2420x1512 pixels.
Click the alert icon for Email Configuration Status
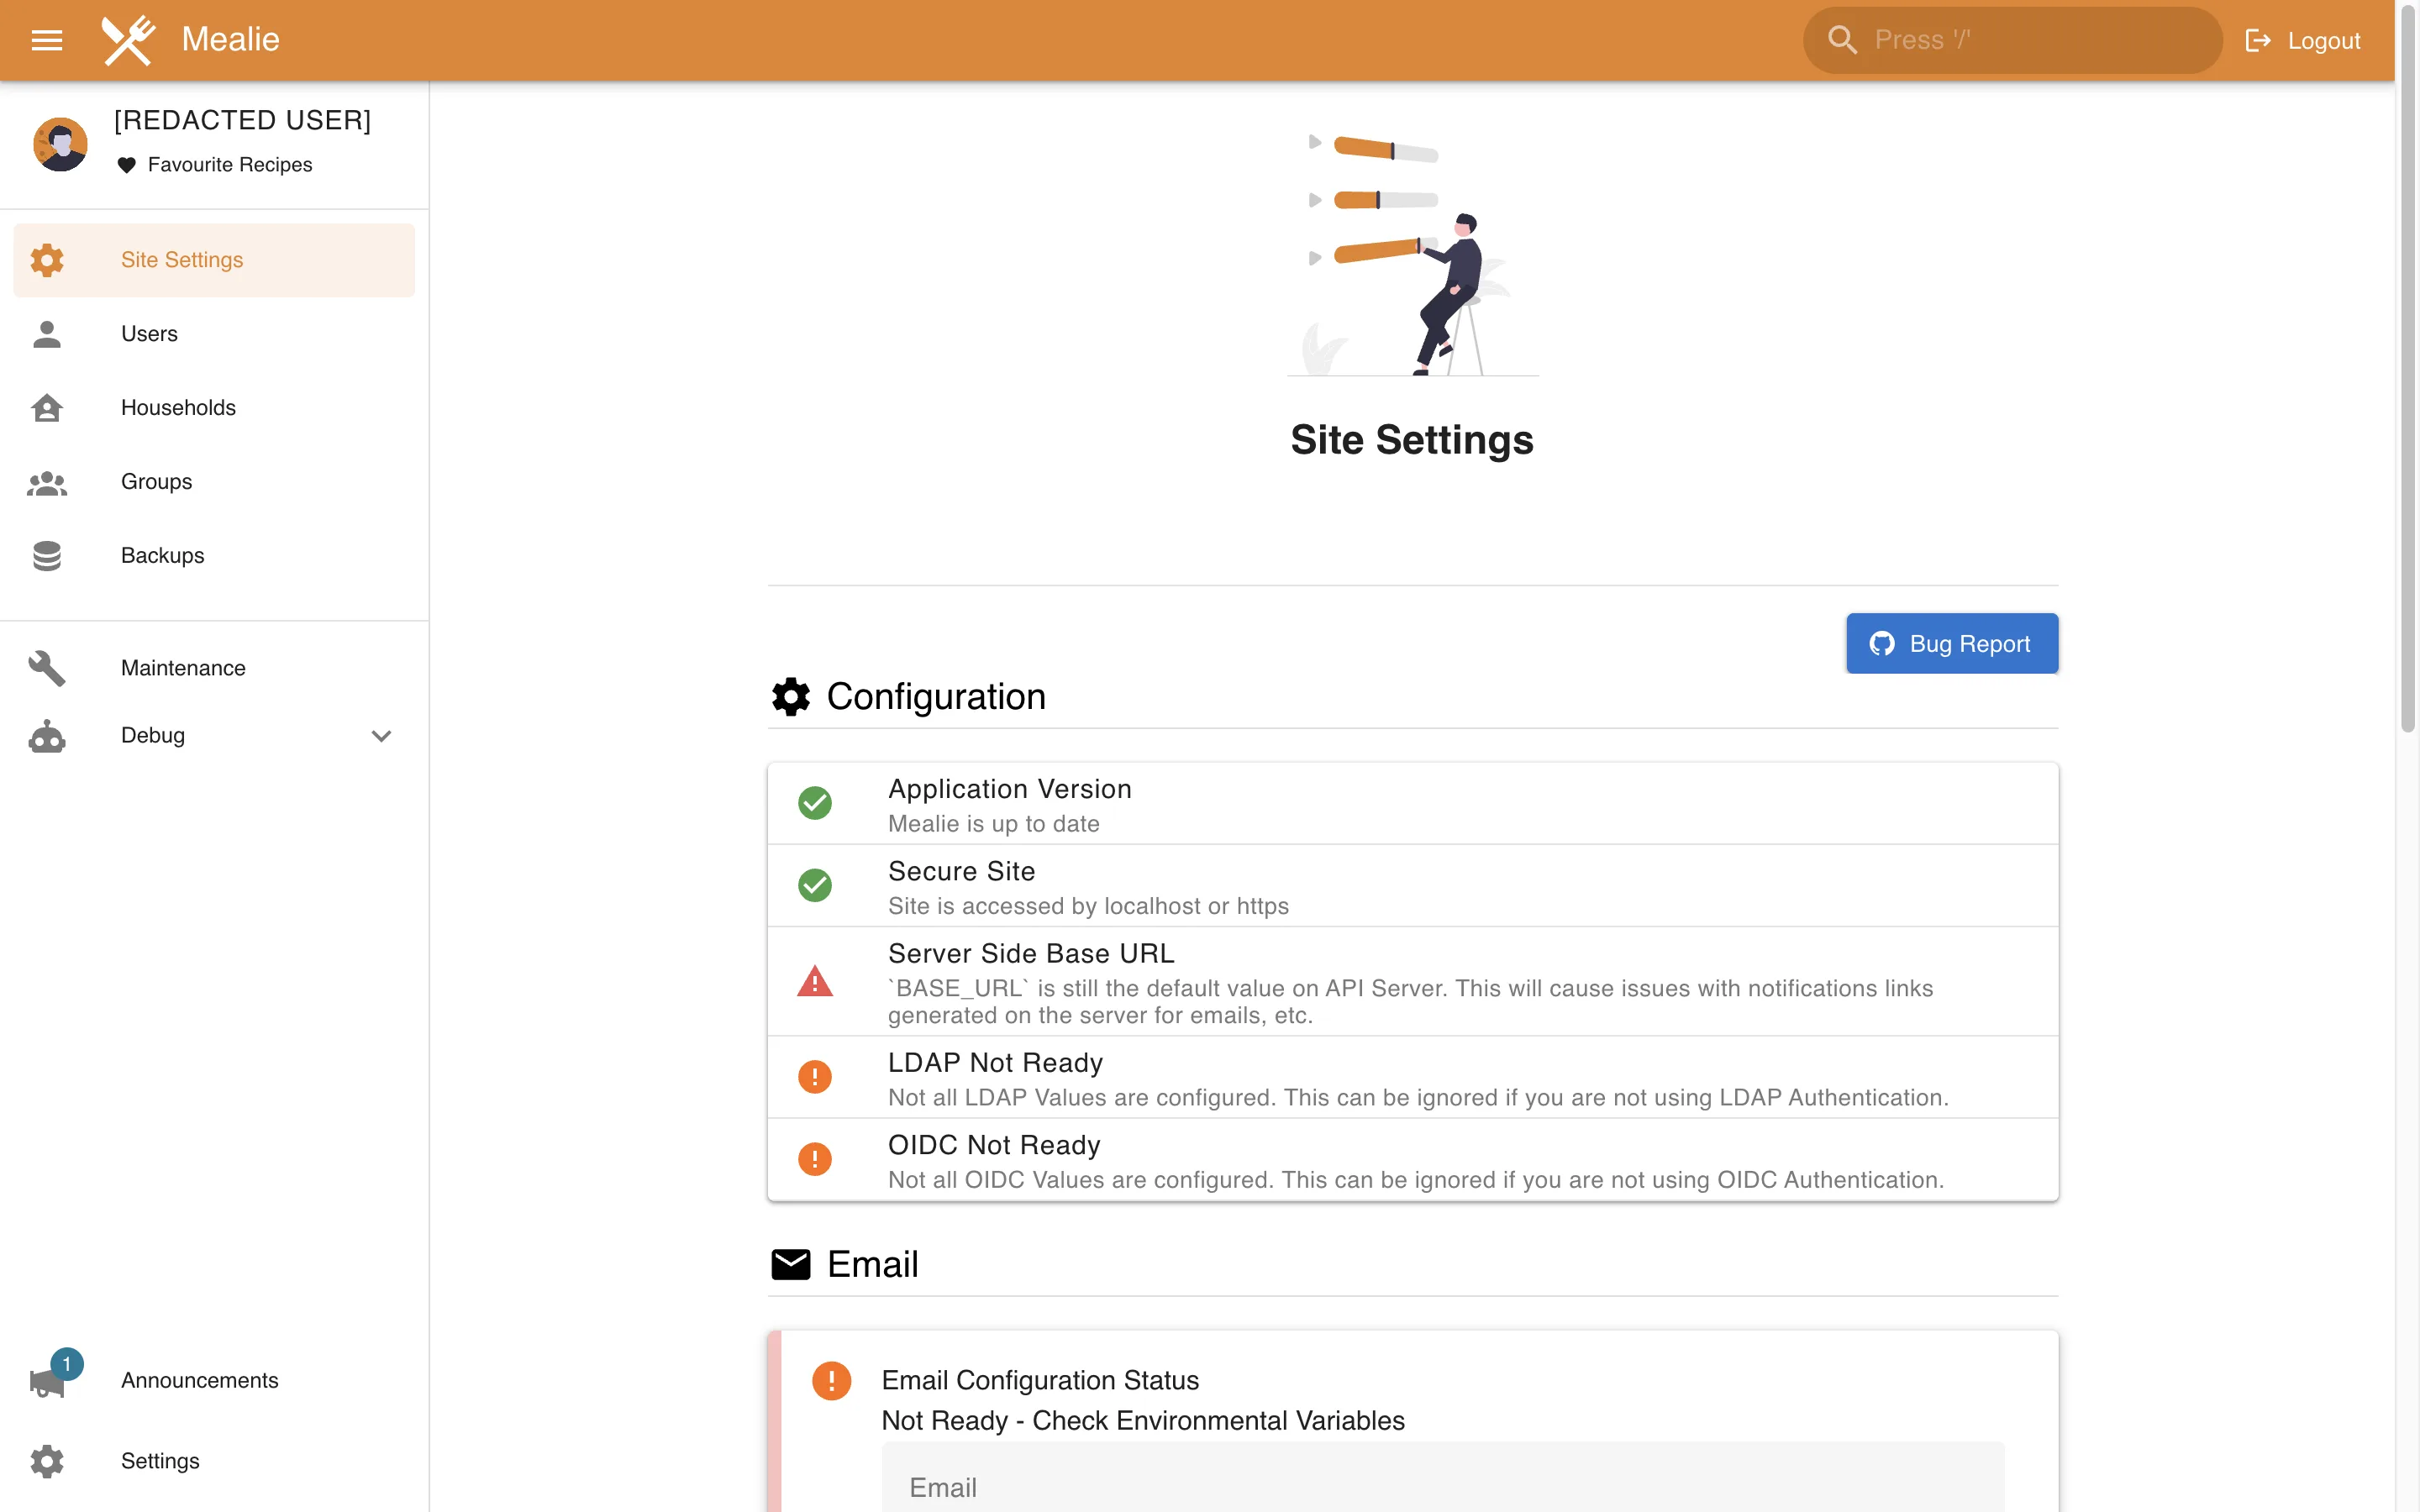(831, 1381)
